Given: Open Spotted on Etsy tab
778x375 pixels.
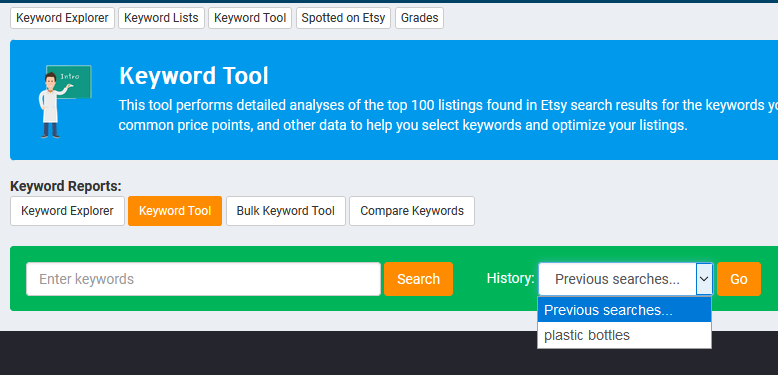Looking at the screenshot, I should (343, 18).
